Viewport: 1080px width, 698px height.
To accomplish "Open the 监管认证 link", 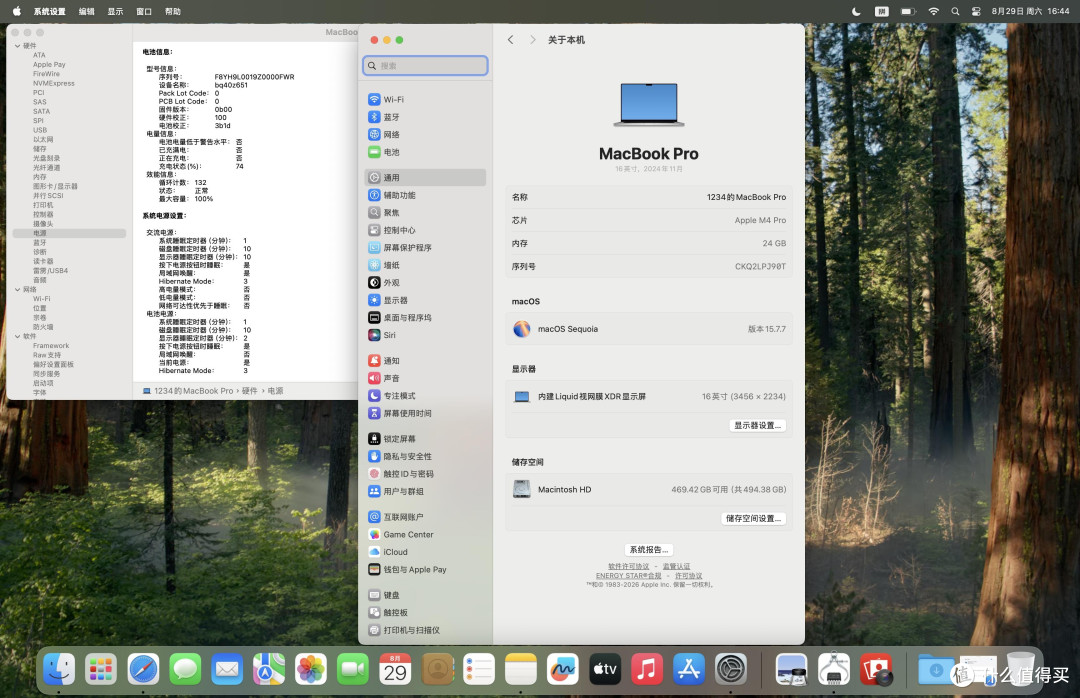I will (676, 566).
